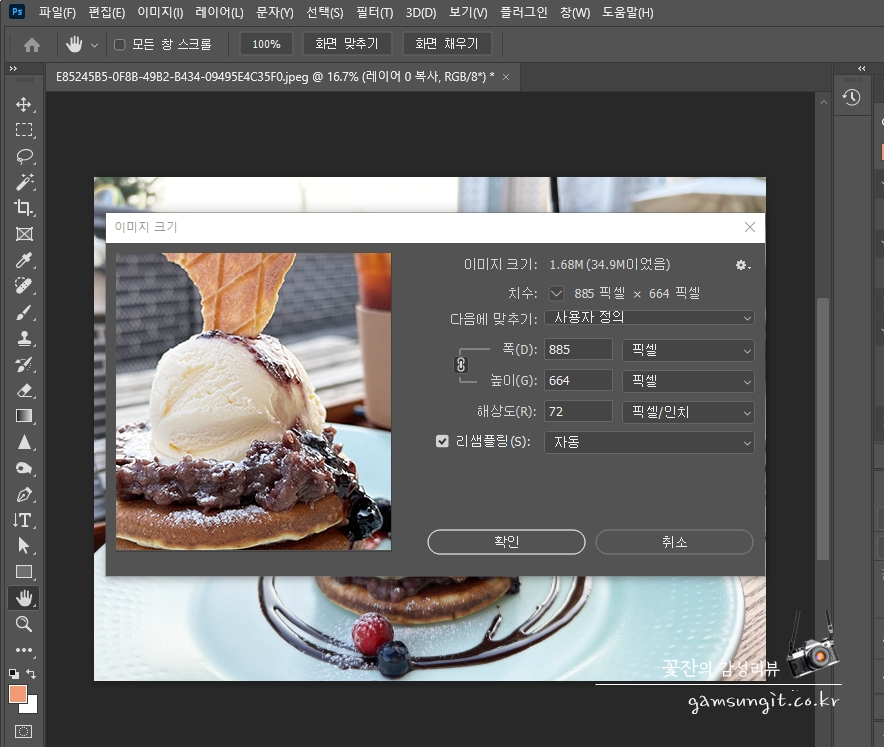This screenshot has height=747, width=884.
Task: Select the Eraser tool
Action: click(x=24, y=390)
